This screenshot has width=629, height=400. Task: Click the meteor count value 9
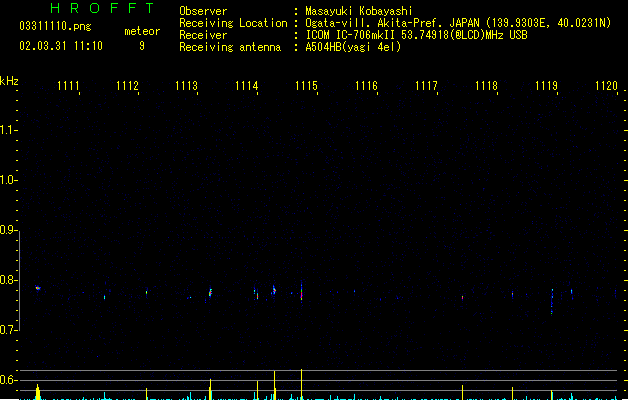(142, 46)
